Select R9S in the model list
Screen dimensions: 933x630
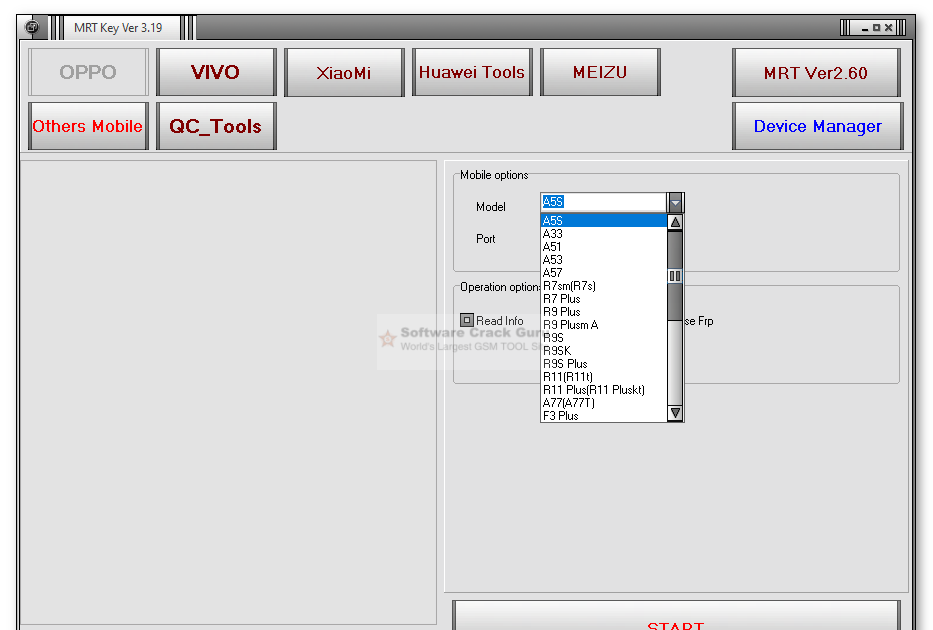603,338
